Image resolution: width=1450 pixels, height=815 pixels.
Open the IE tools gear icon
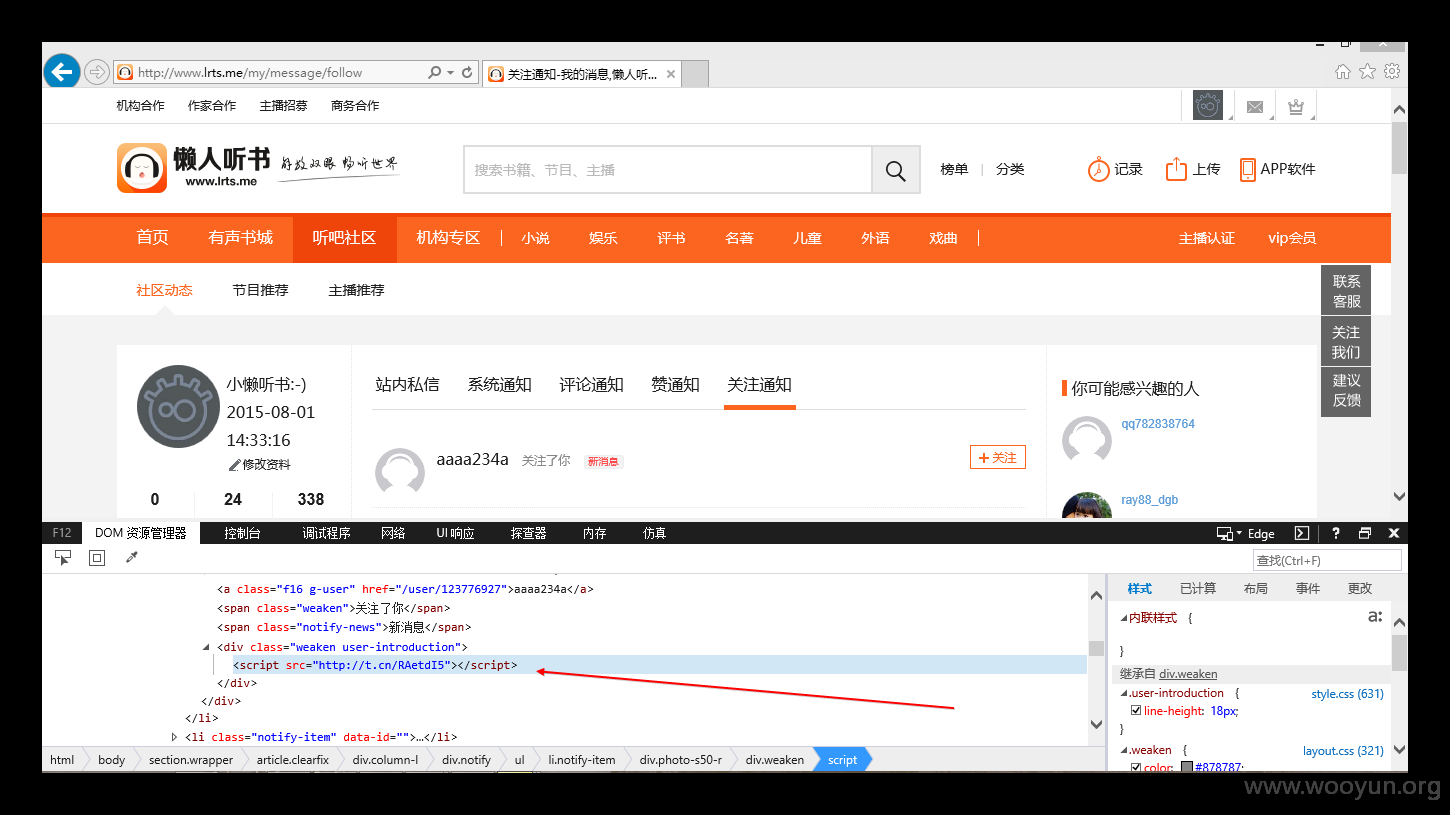1391,71
